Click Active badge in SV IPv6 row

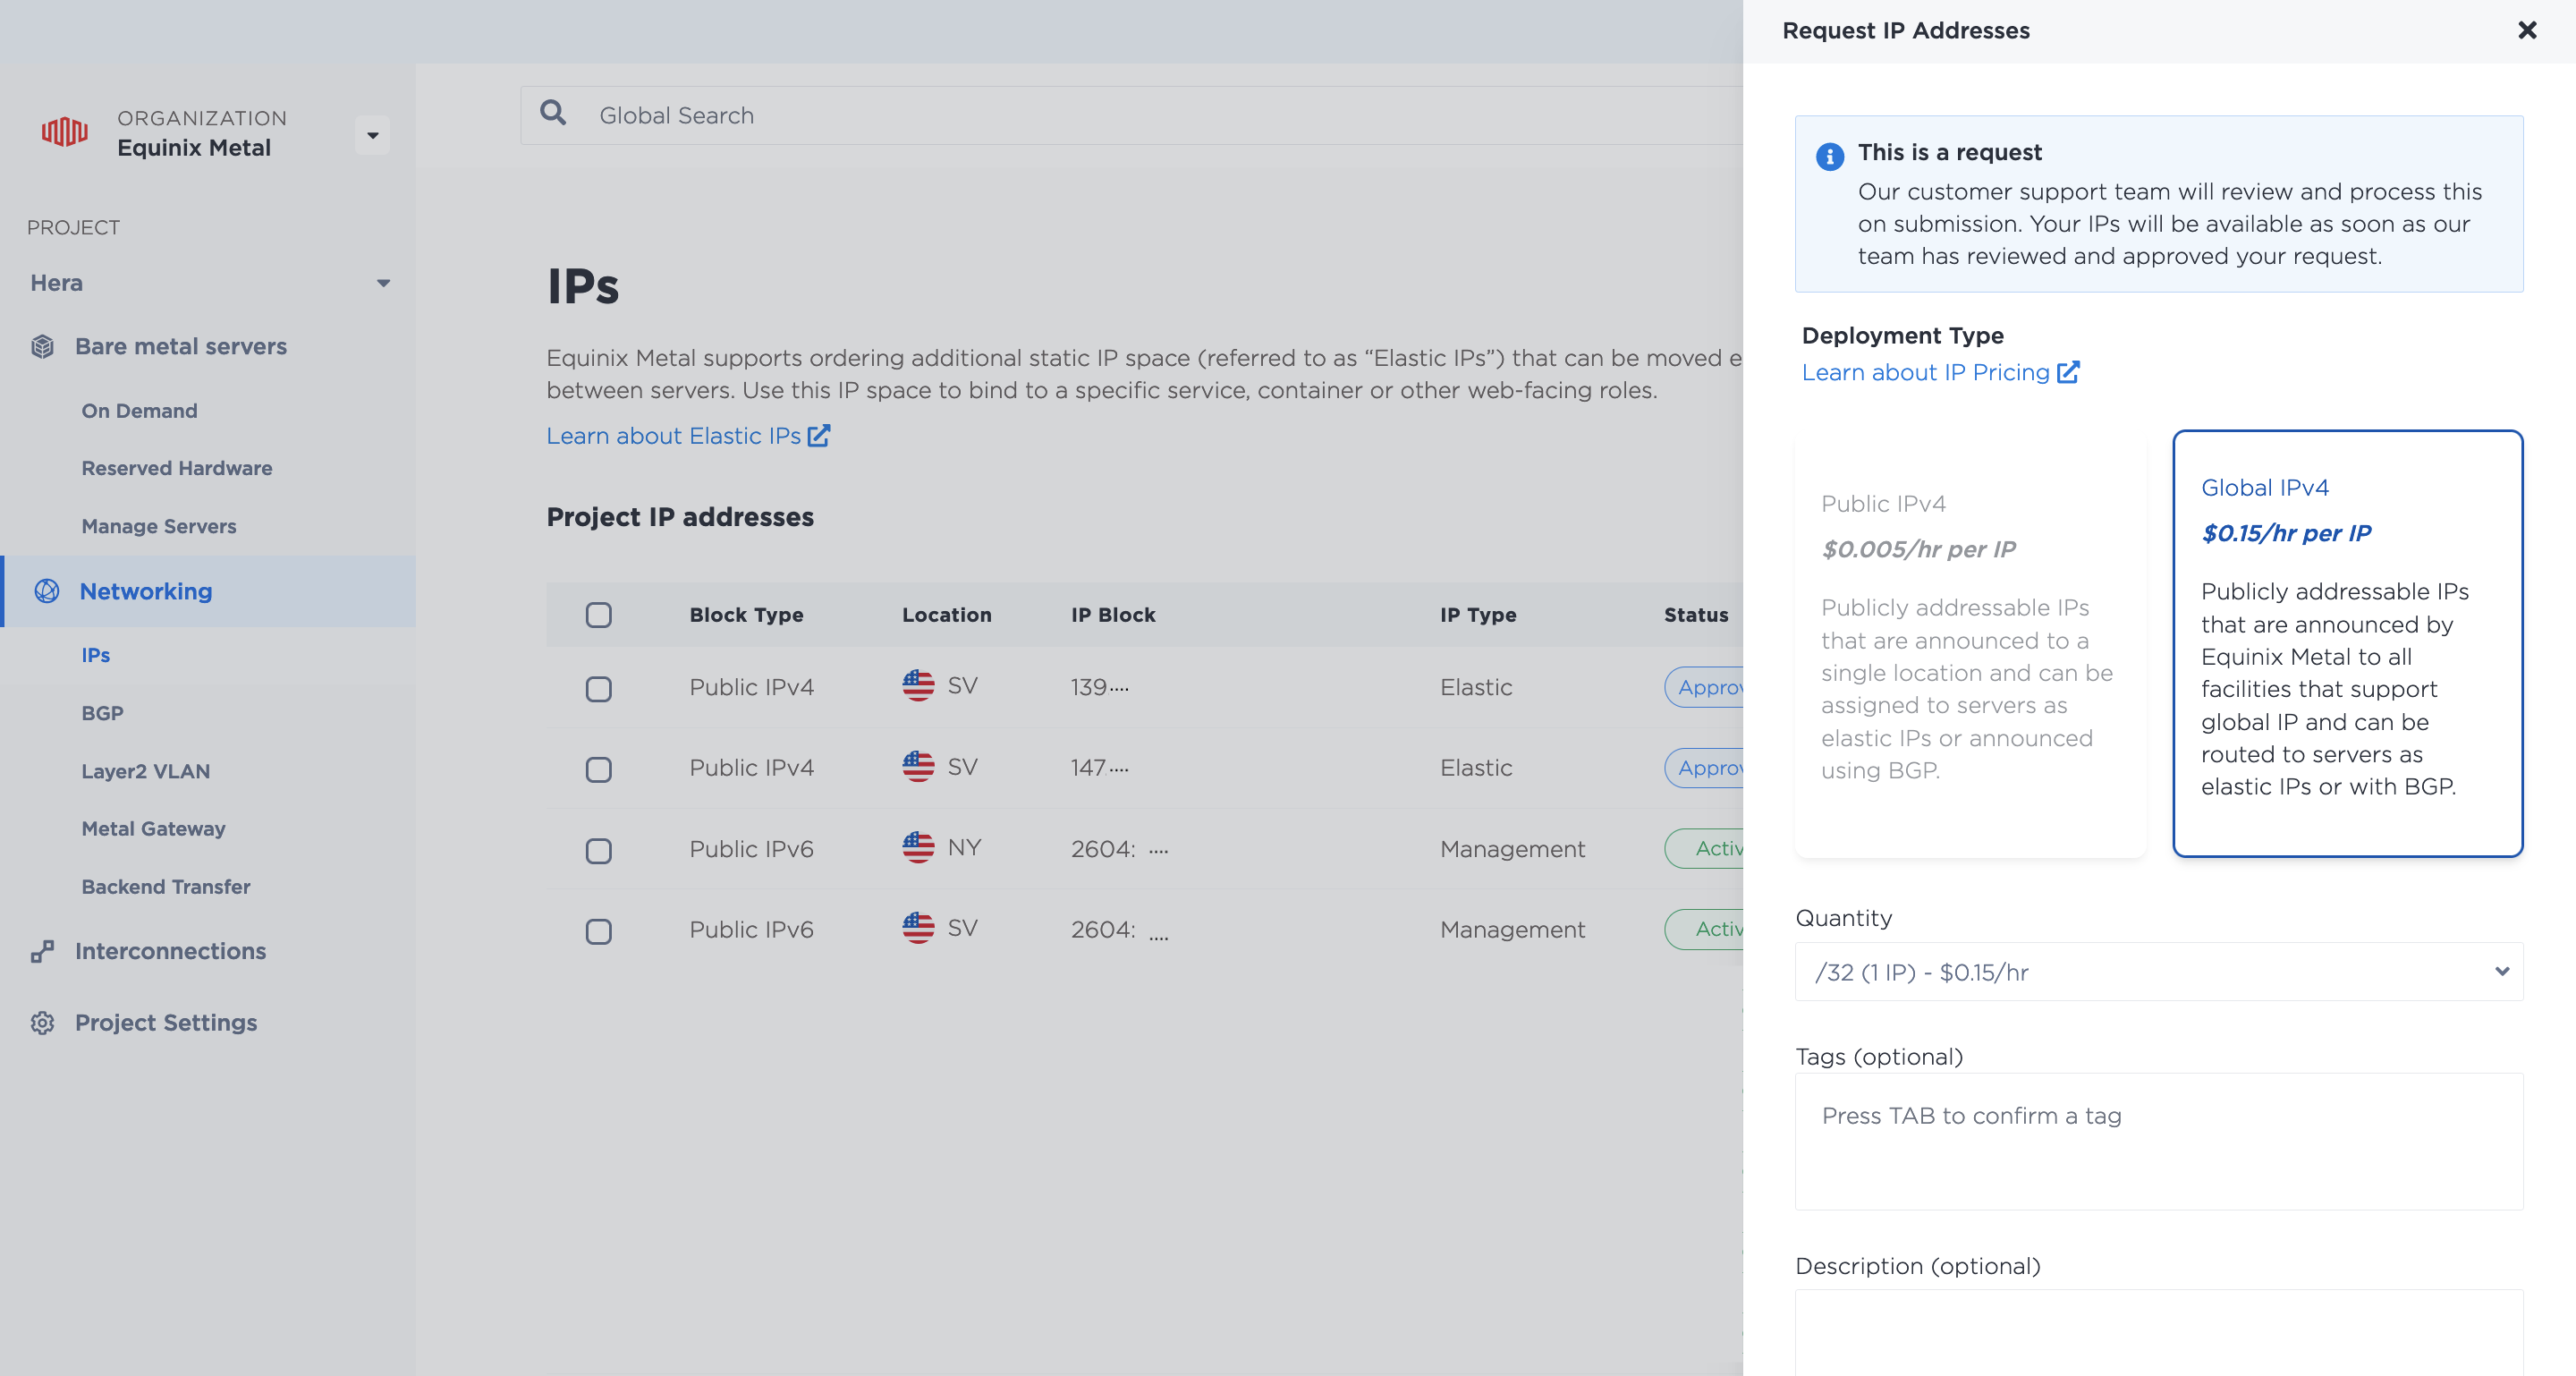coord(1704,929)
